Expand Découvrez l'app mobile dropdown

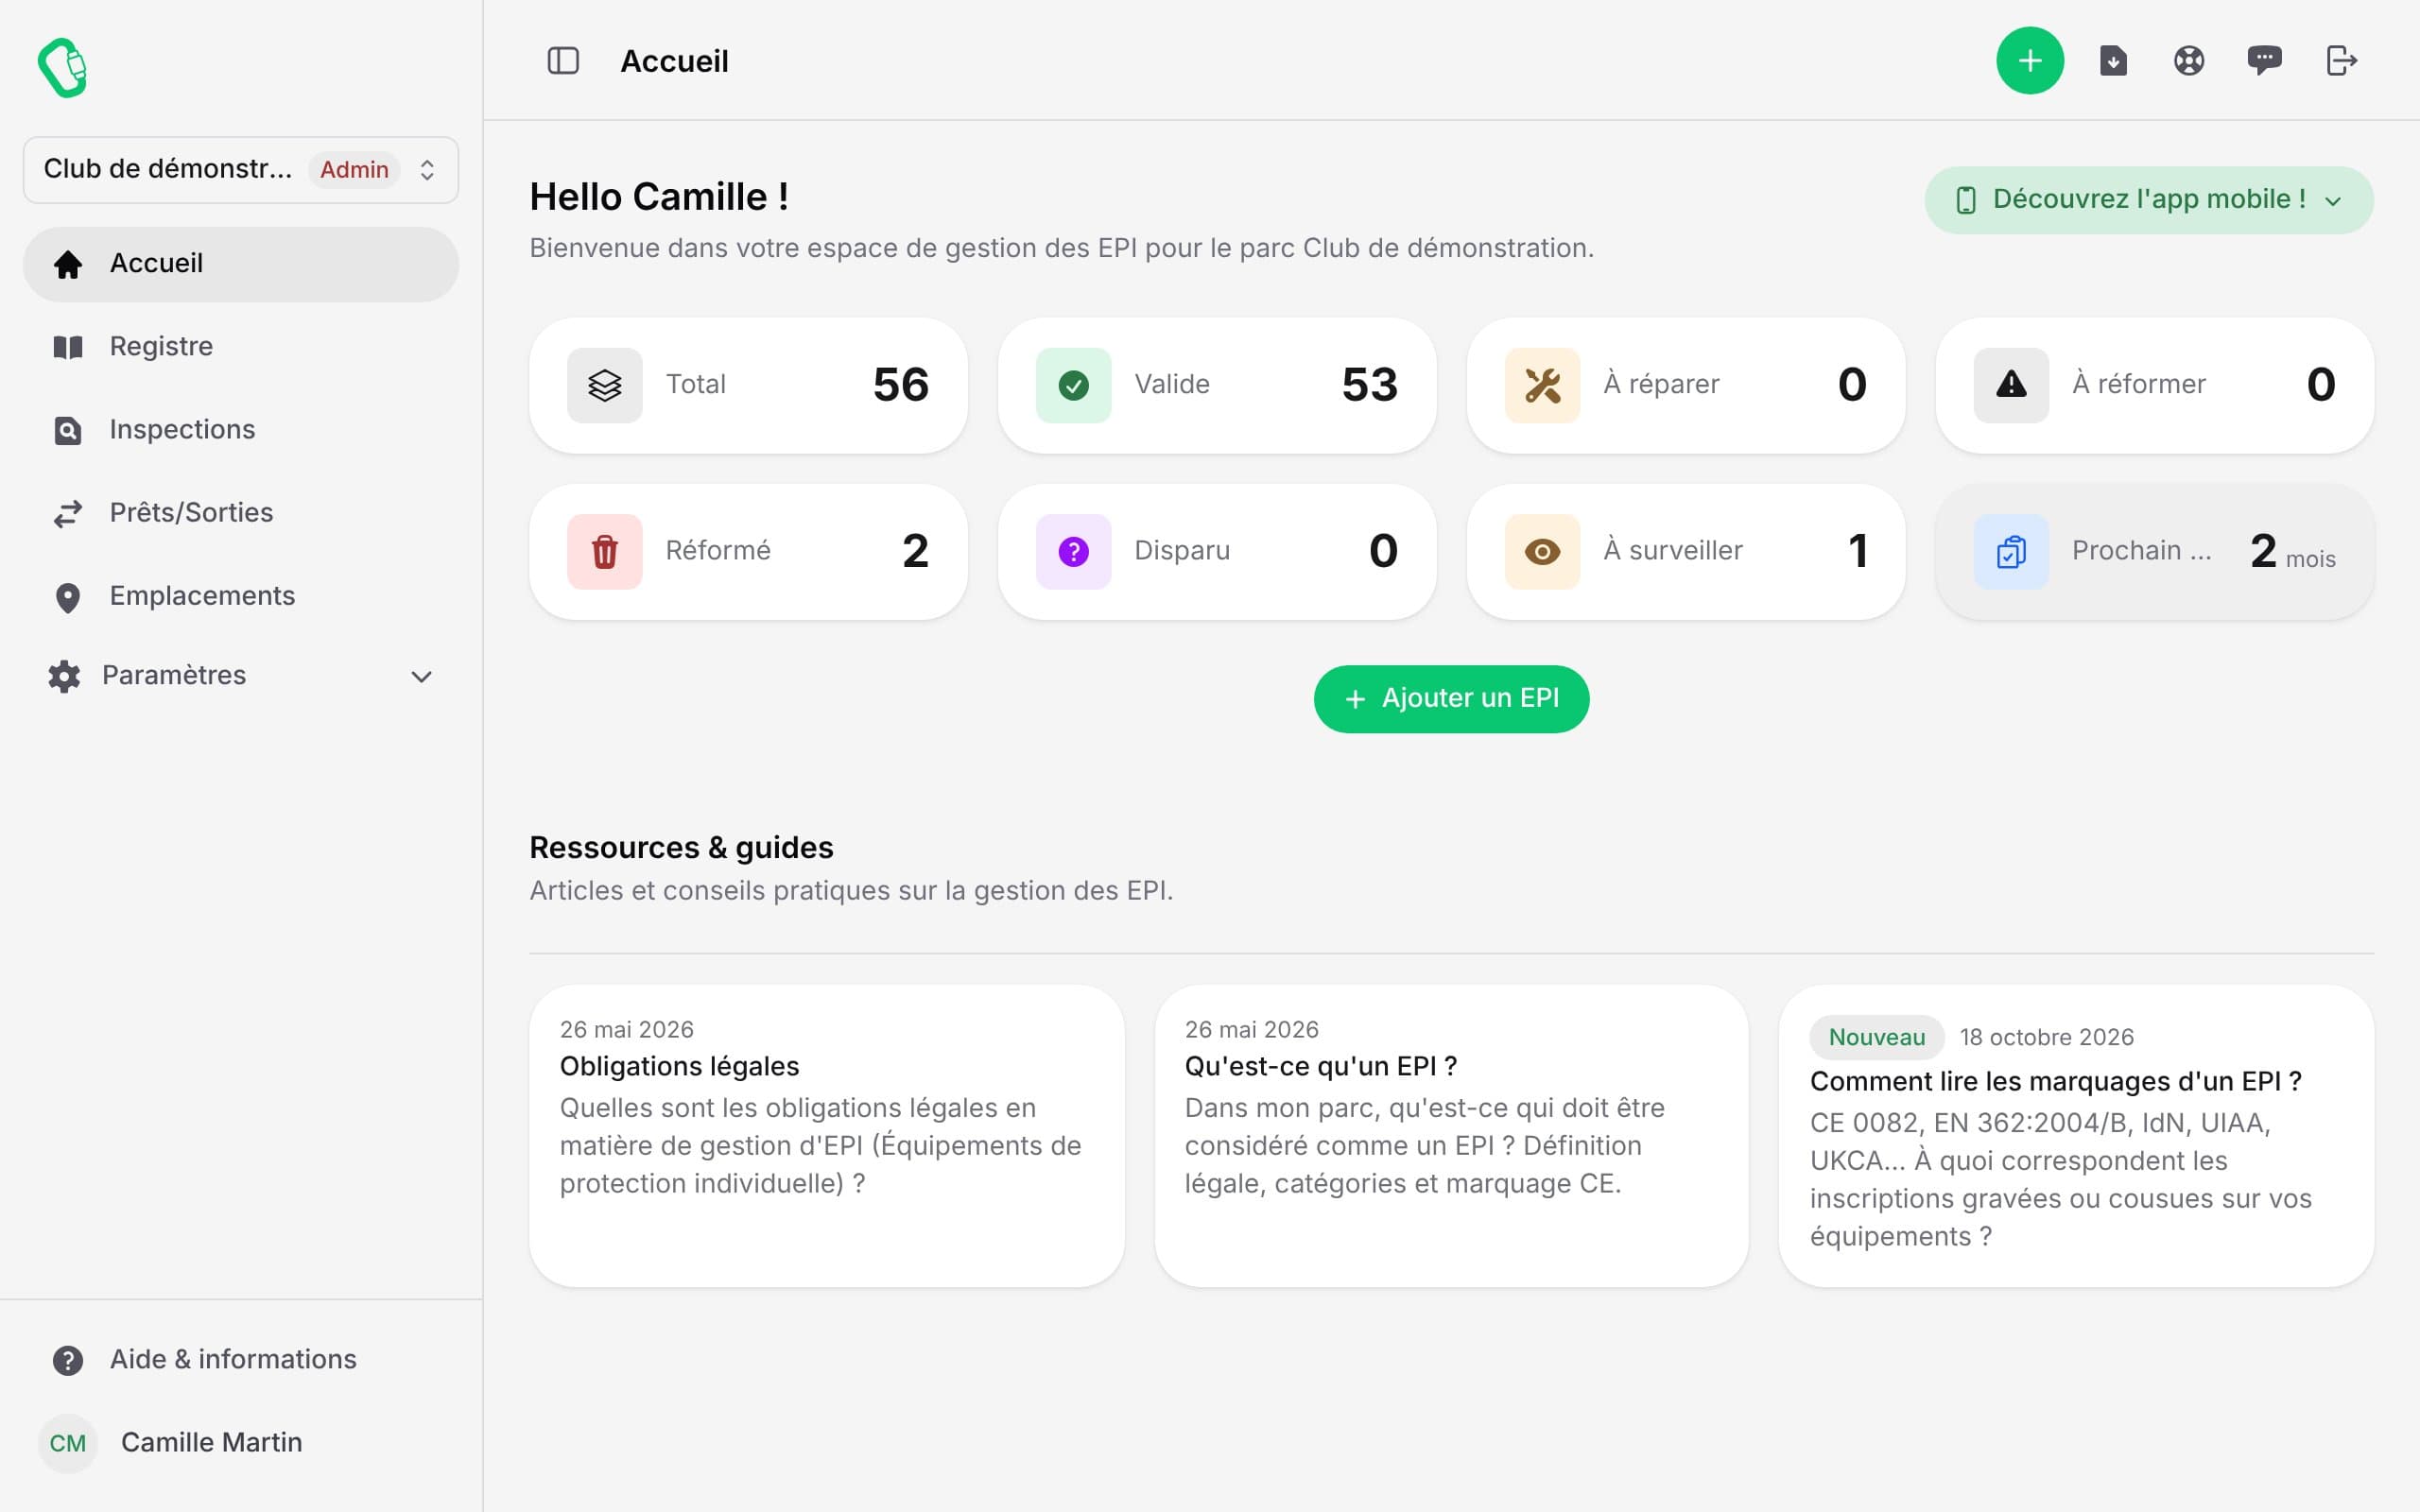click(x=2148, y=200)
